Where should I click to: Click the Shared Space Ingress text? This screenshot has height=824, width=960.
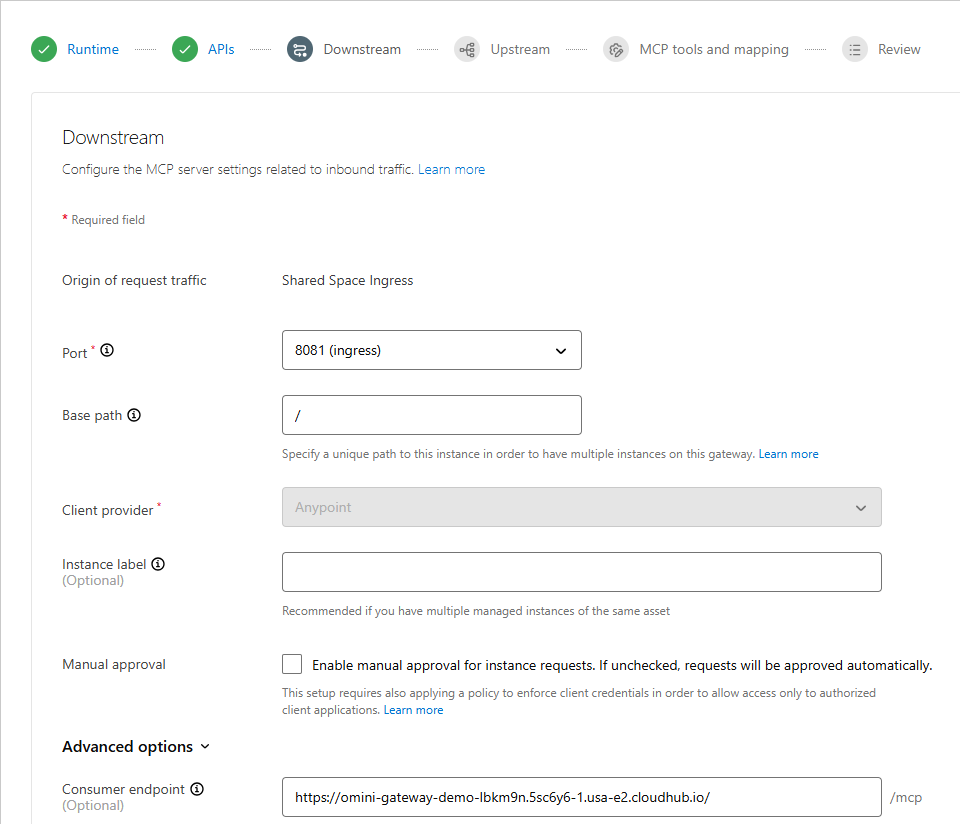pyautogui.click(x=347, y=280)
